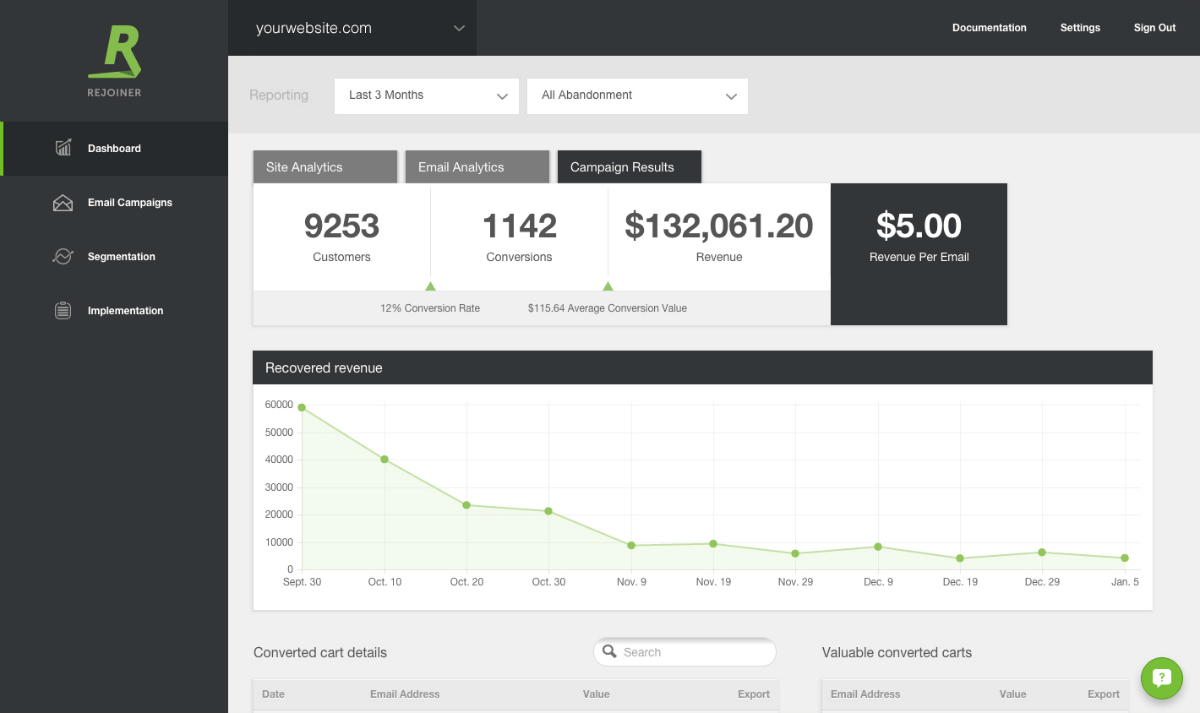
Task: Click the Converted cart details heading
Action: [x=320, y=652]
